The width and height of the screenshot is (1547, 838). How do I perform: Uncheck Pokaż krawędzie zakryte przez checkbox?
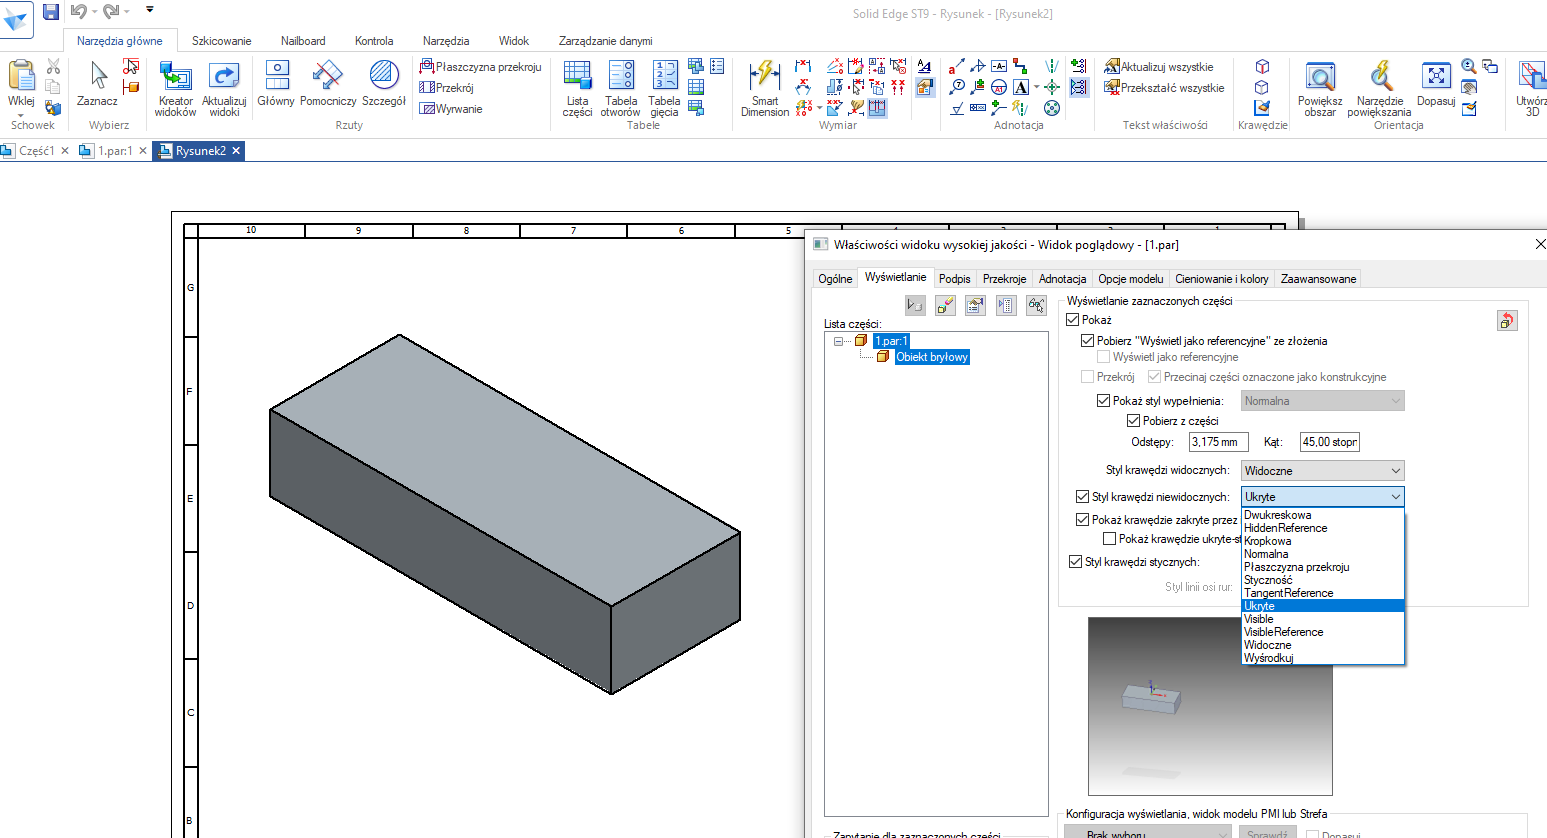pos(1082,520)
